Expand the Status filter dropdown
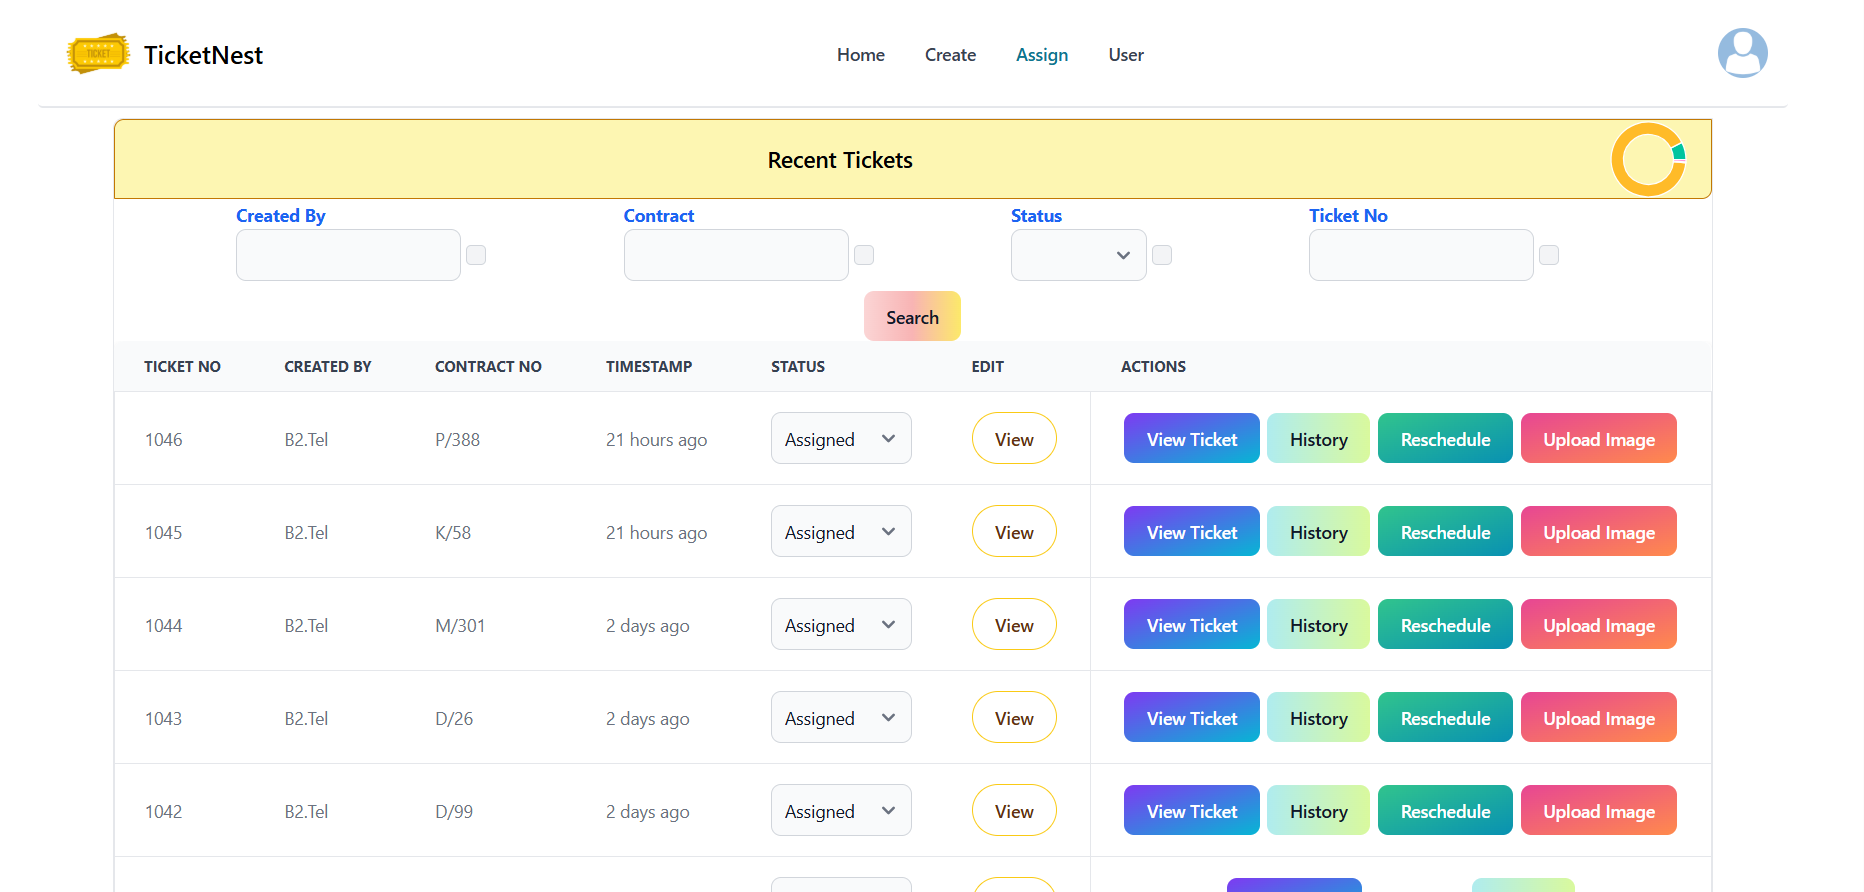Screen dimensions: 1864x892 pos(1078,255)
